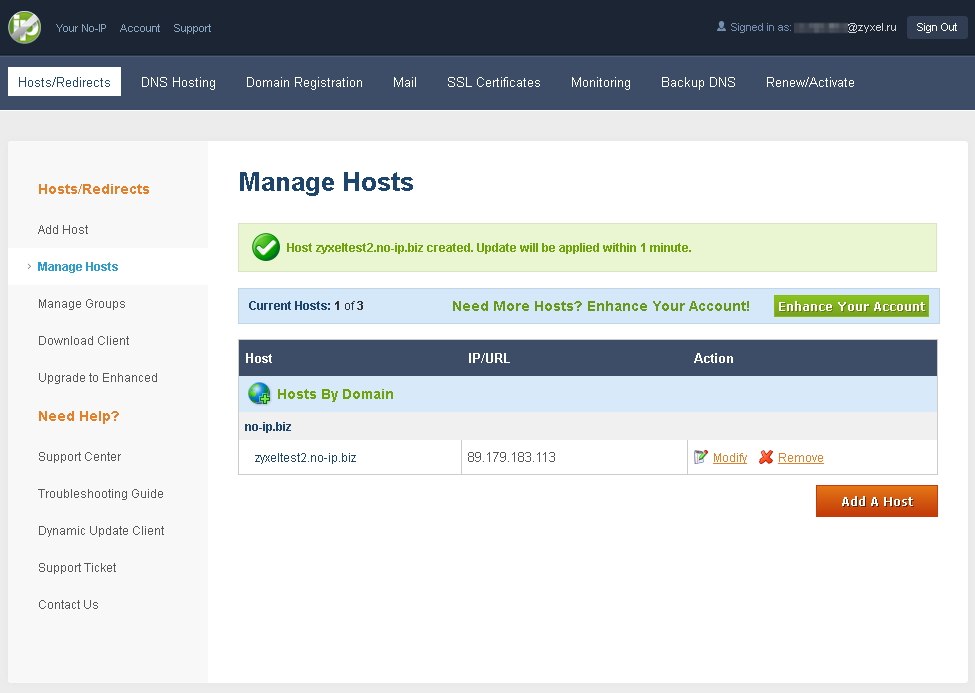Viewport: 975px width, 693px height.
Task: Open the Support menu in top bar
Action: [192, 28]
